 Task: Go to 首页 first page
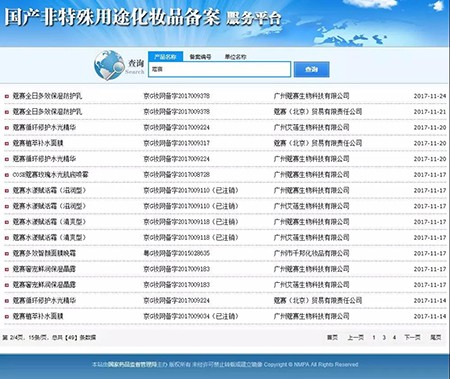332,337
